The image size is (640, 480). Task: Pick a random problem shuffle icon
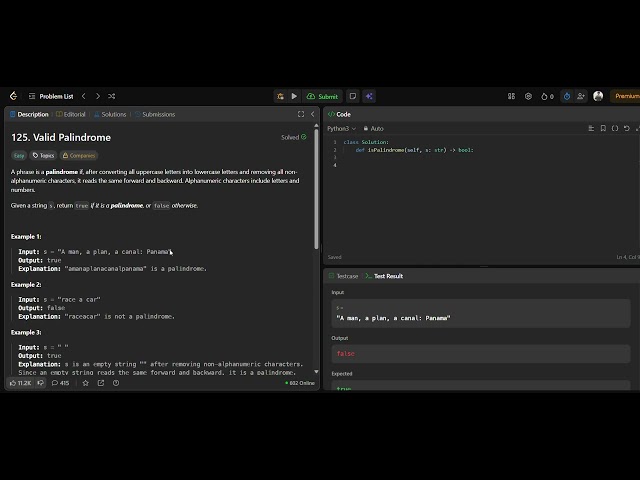111,96
